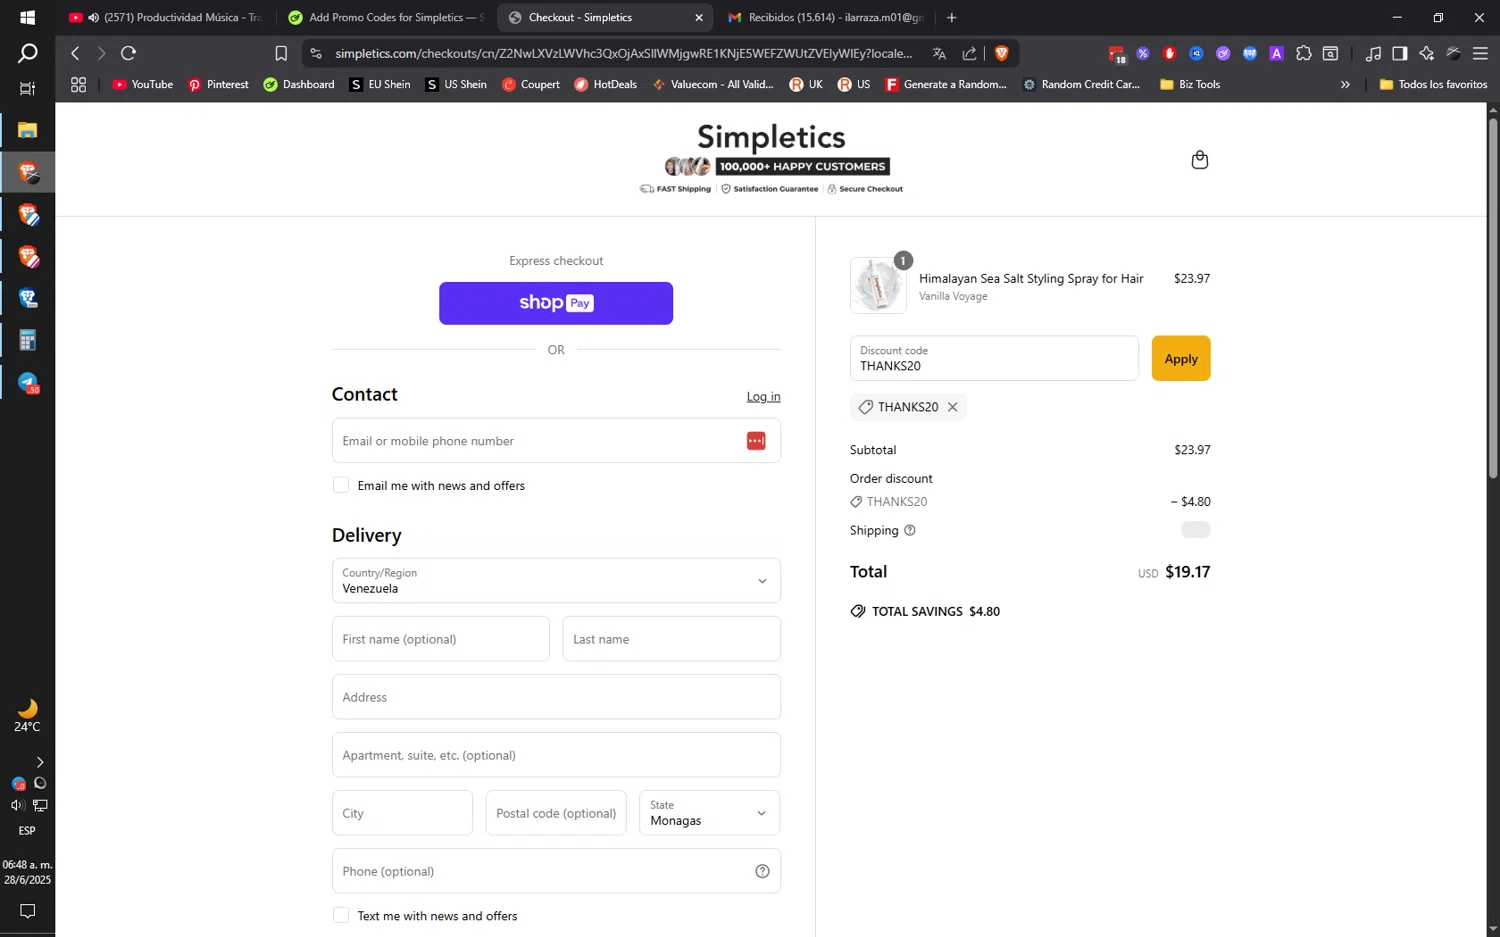The width and height of the screenshot is (1500, 937).
Task: Click the Postal code field
Action: tap(556, 813)
